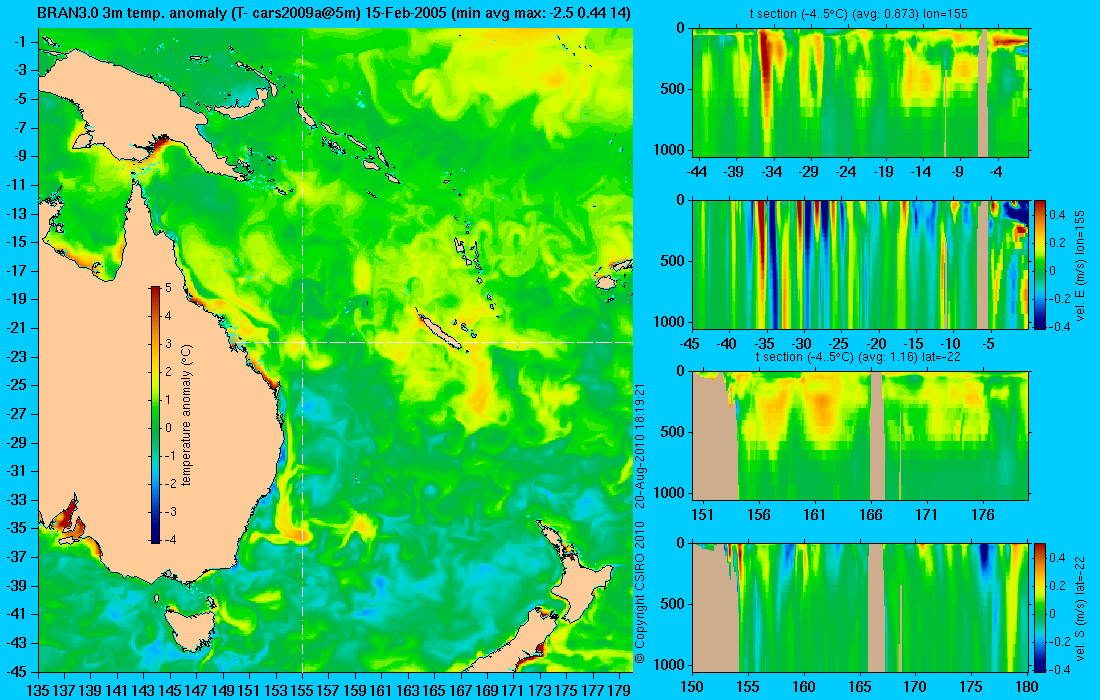This screenshot has width=1100, height=700.
Task: Click the '-44' tick under the lon=155 temperature section
Action: pos(697,172)
